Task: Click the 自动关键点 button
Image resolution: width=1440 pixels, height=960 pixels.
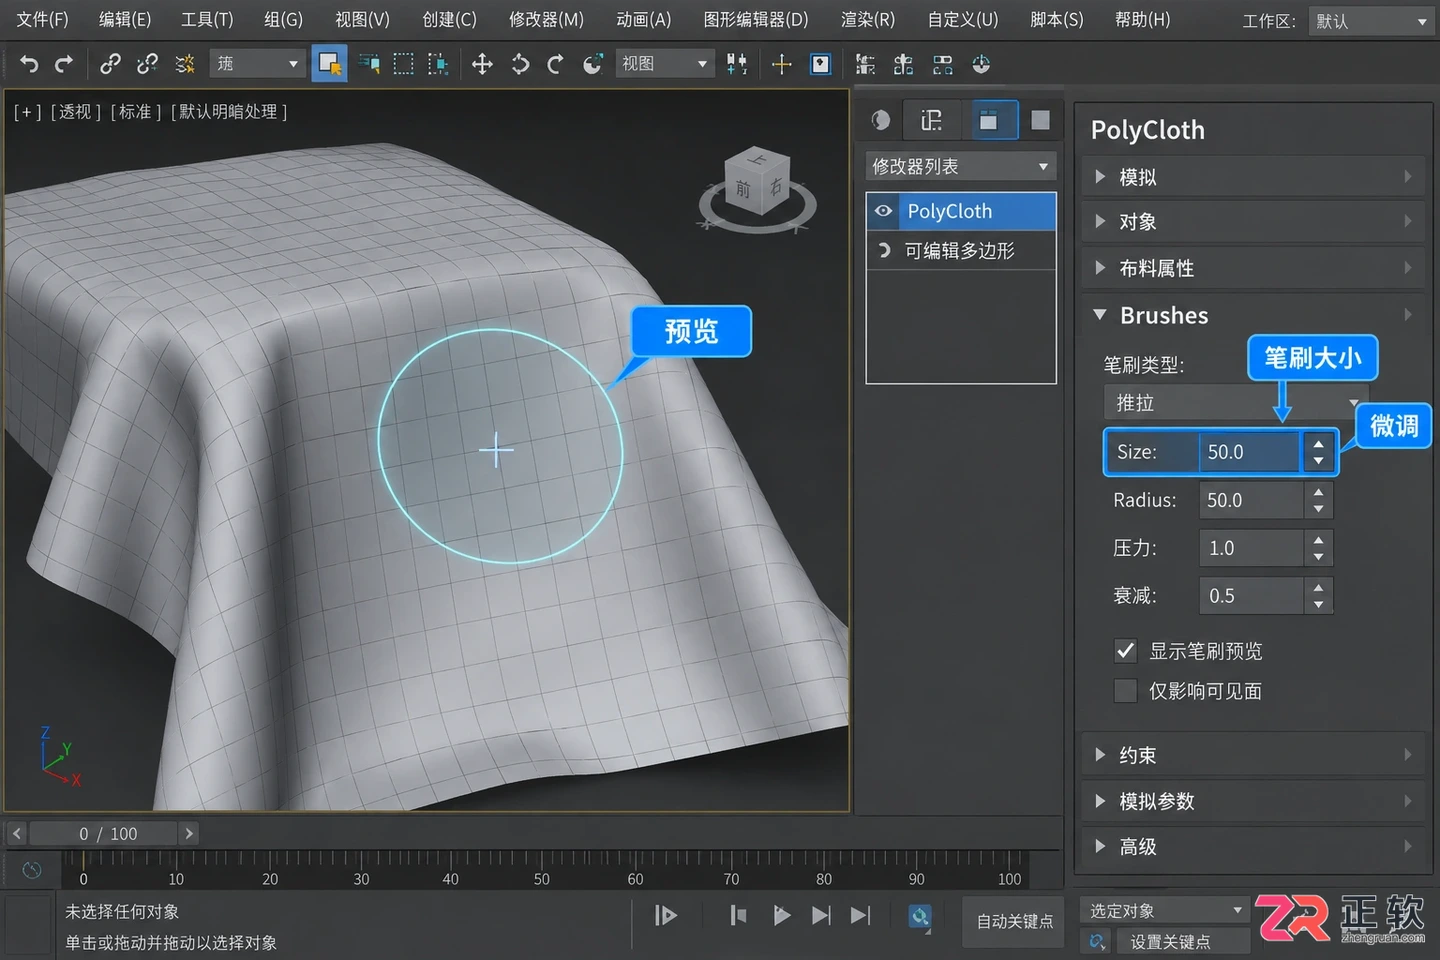Action: point(1015,921)
